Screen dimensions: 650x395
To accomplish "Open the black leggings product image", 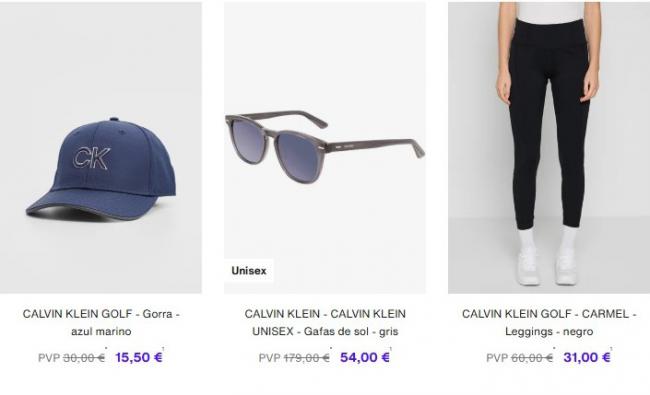I will 549,148.
